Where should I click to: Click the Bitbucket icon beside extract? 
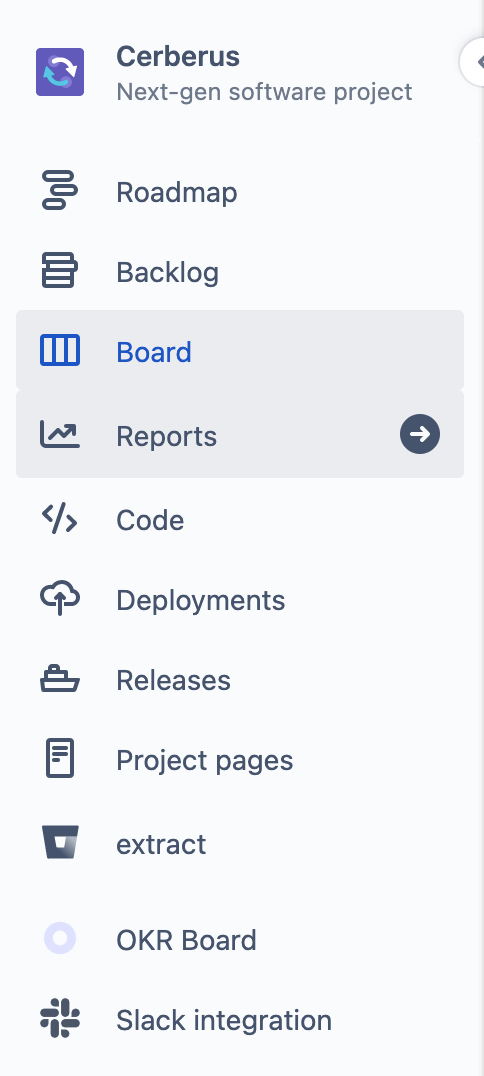coord(60,843)
